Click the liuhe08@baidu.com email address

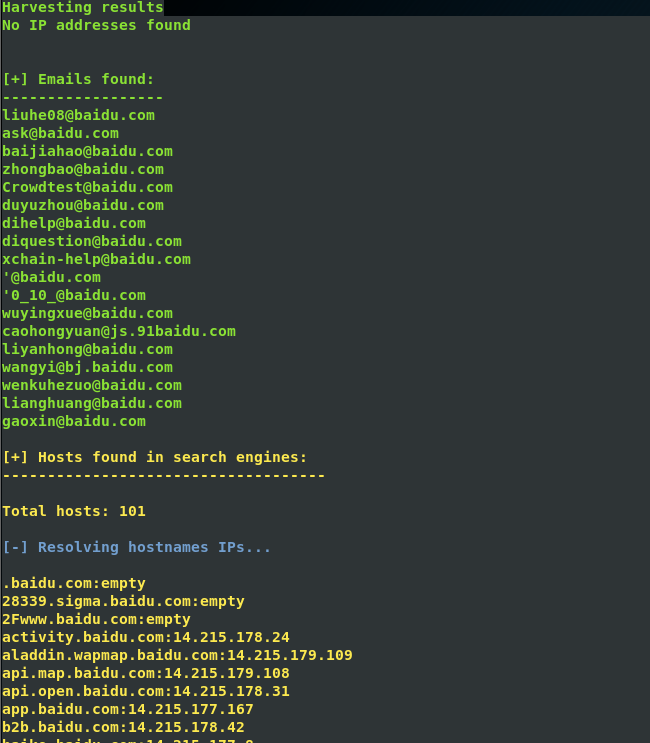(x=78, y=115)
